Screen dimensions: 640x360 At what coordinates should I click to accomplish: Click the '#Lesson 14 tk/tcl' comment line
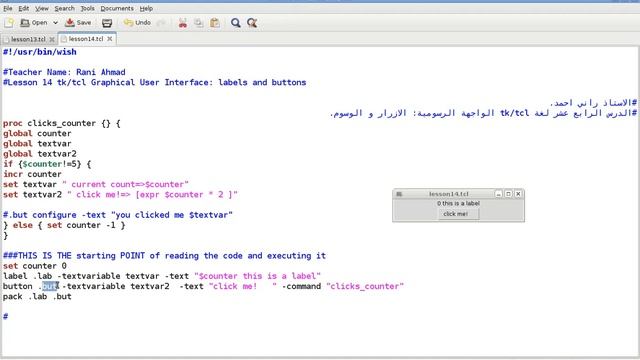click(x=154, y=82)
